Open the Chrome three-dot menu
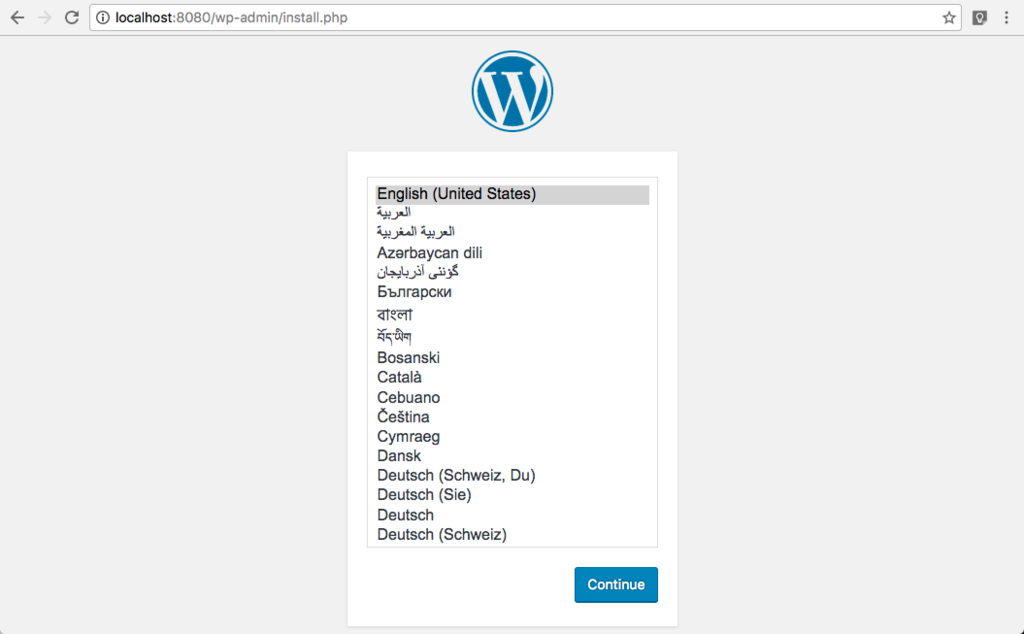This screenshot has width=1024, height=634. click(1006, 18)
